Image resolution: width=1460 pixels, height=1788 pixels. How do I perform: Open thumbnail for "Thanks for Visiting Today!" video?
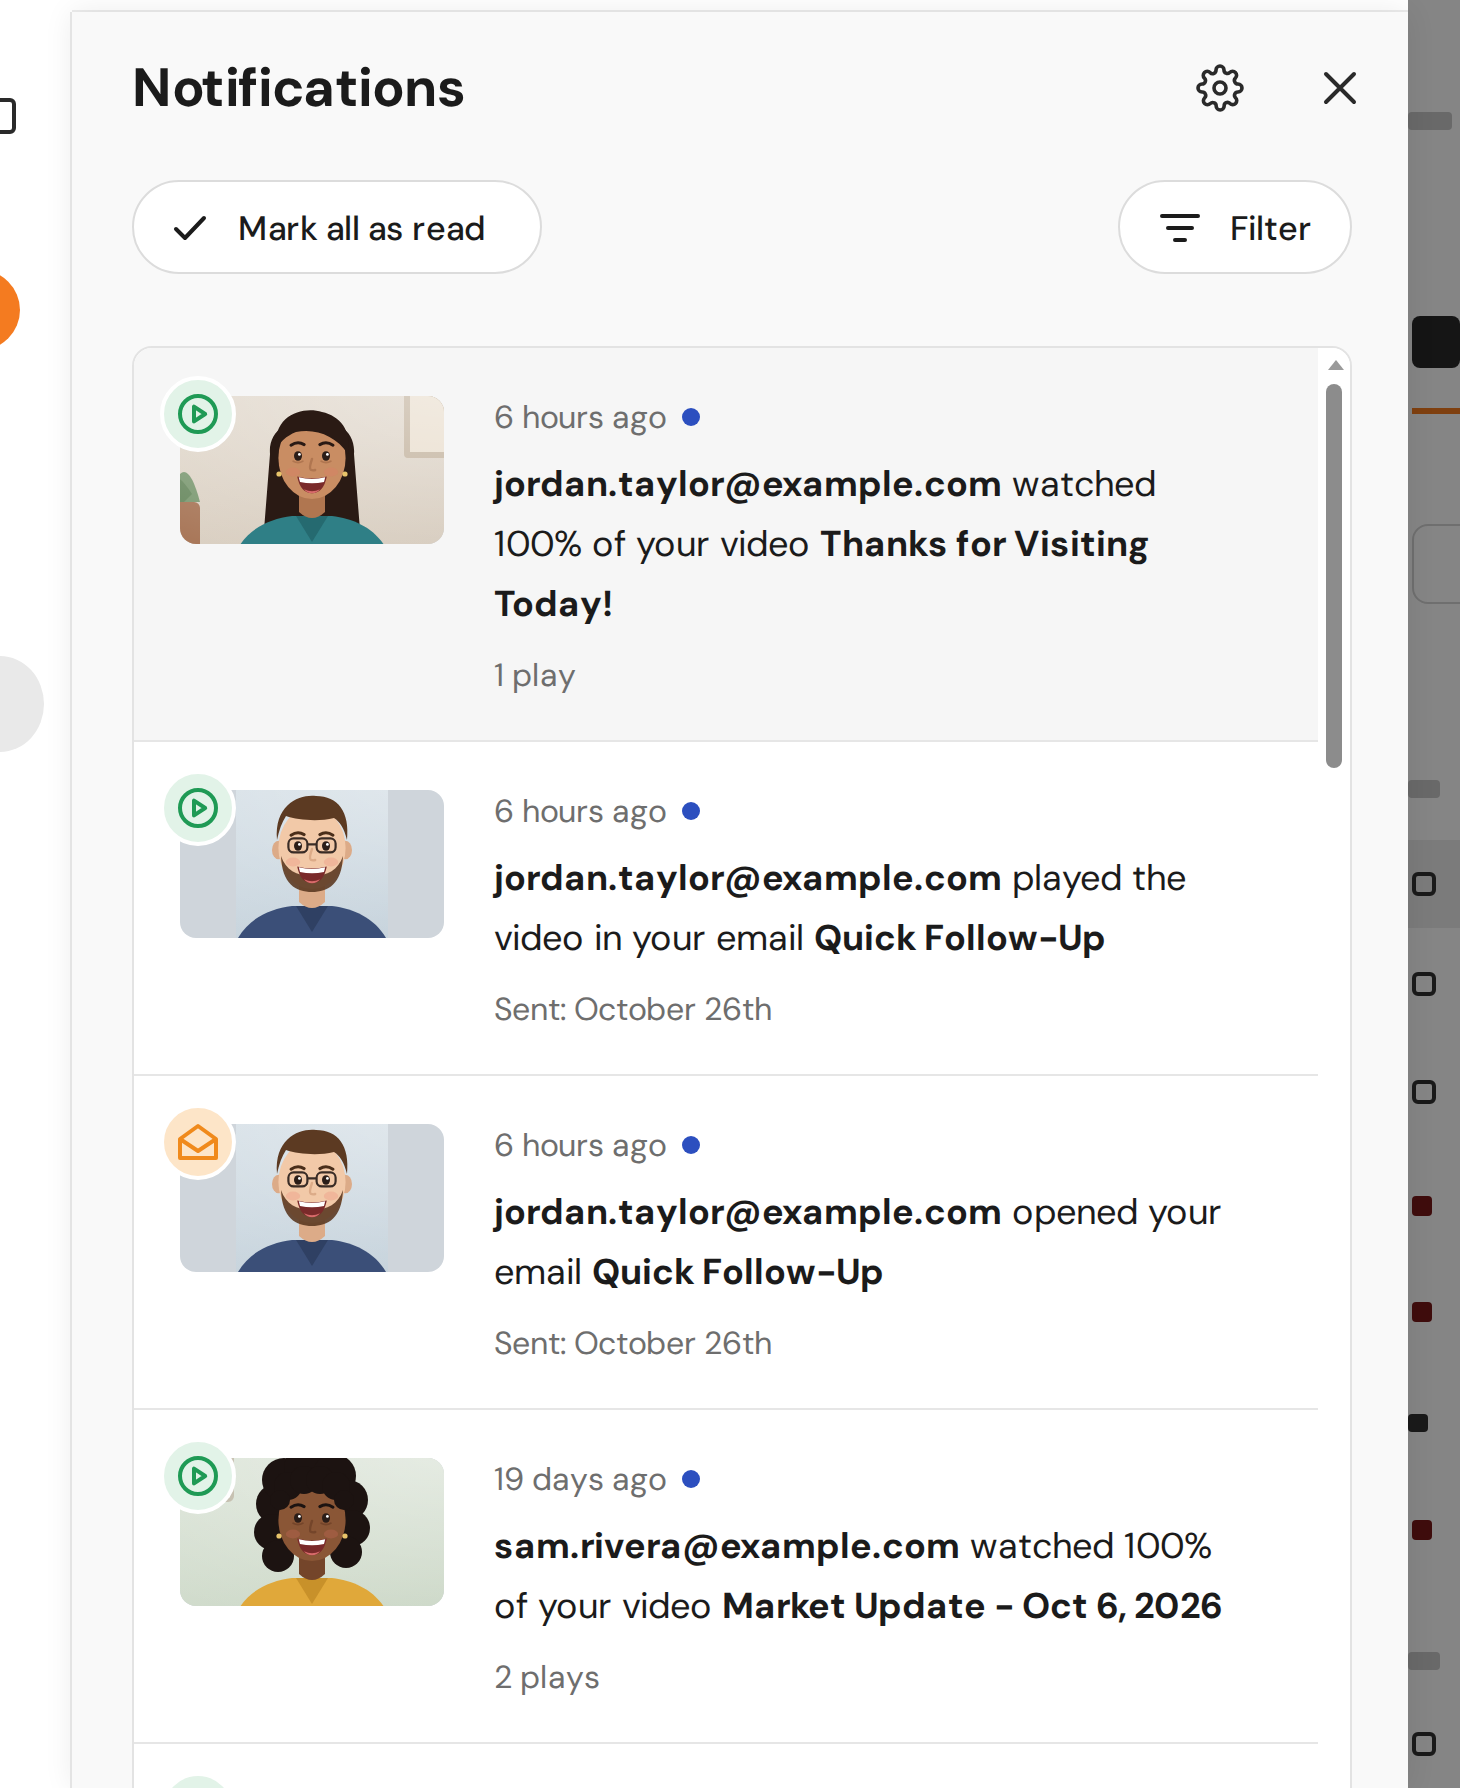pyautogui.click(x=312, y=470)
